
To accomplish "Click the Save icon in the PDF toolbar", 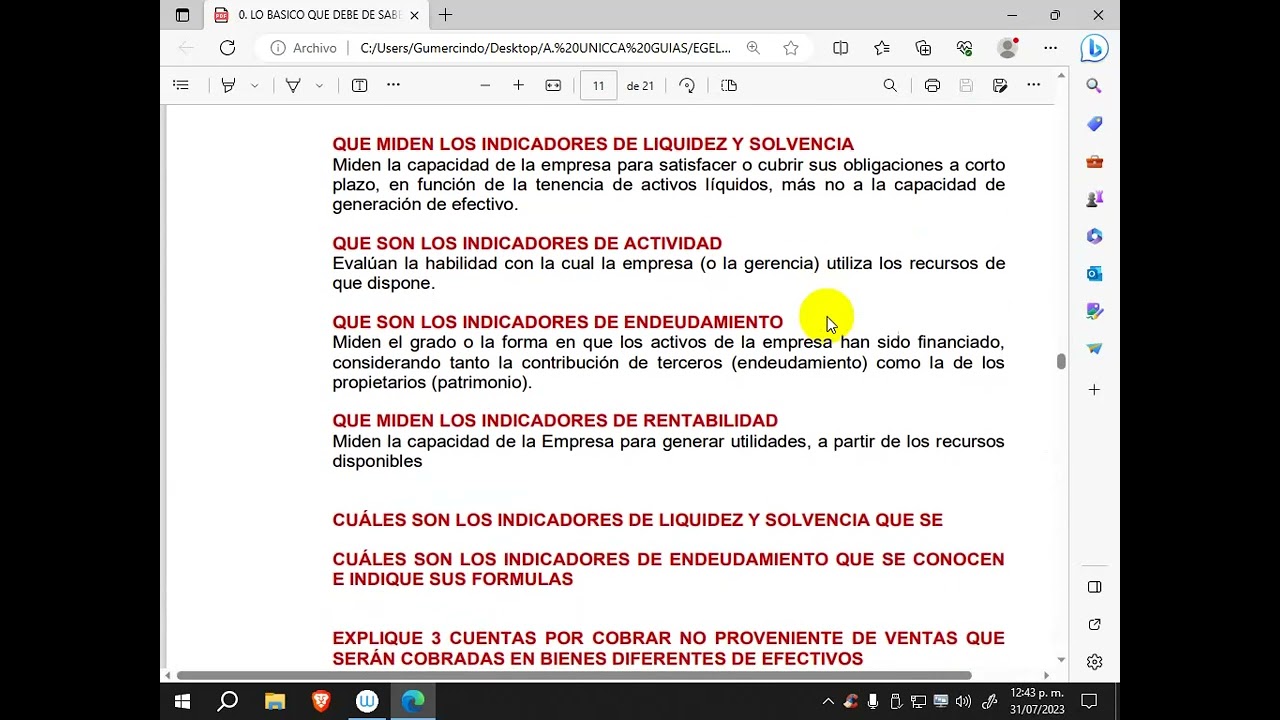I will (x=966, y=86).
